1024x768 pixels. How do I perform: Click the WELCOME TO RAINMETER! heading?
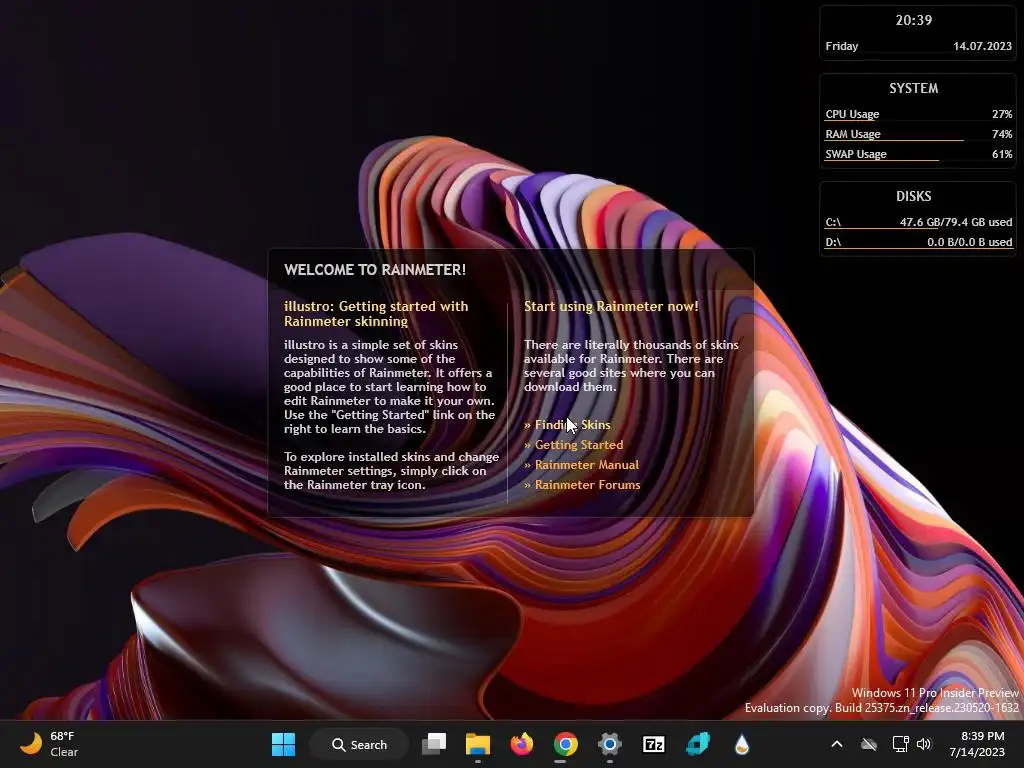click(x=375, y=270)
